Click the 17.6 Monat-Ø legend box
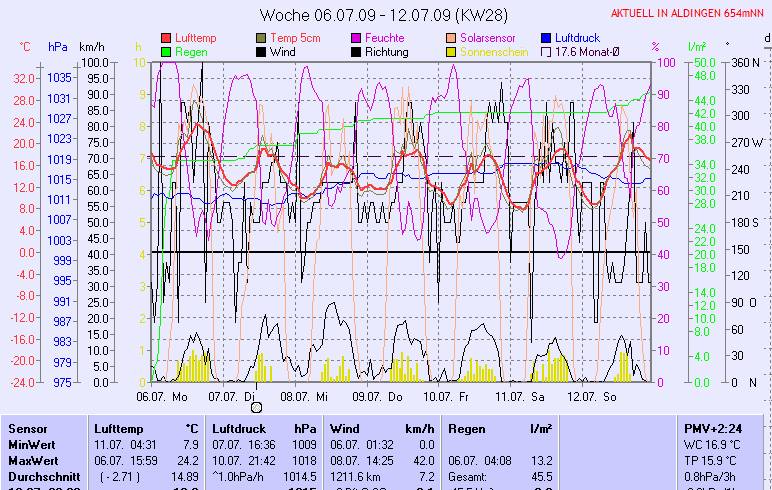Viewport: 772px width, 490px height. (547, 52)
